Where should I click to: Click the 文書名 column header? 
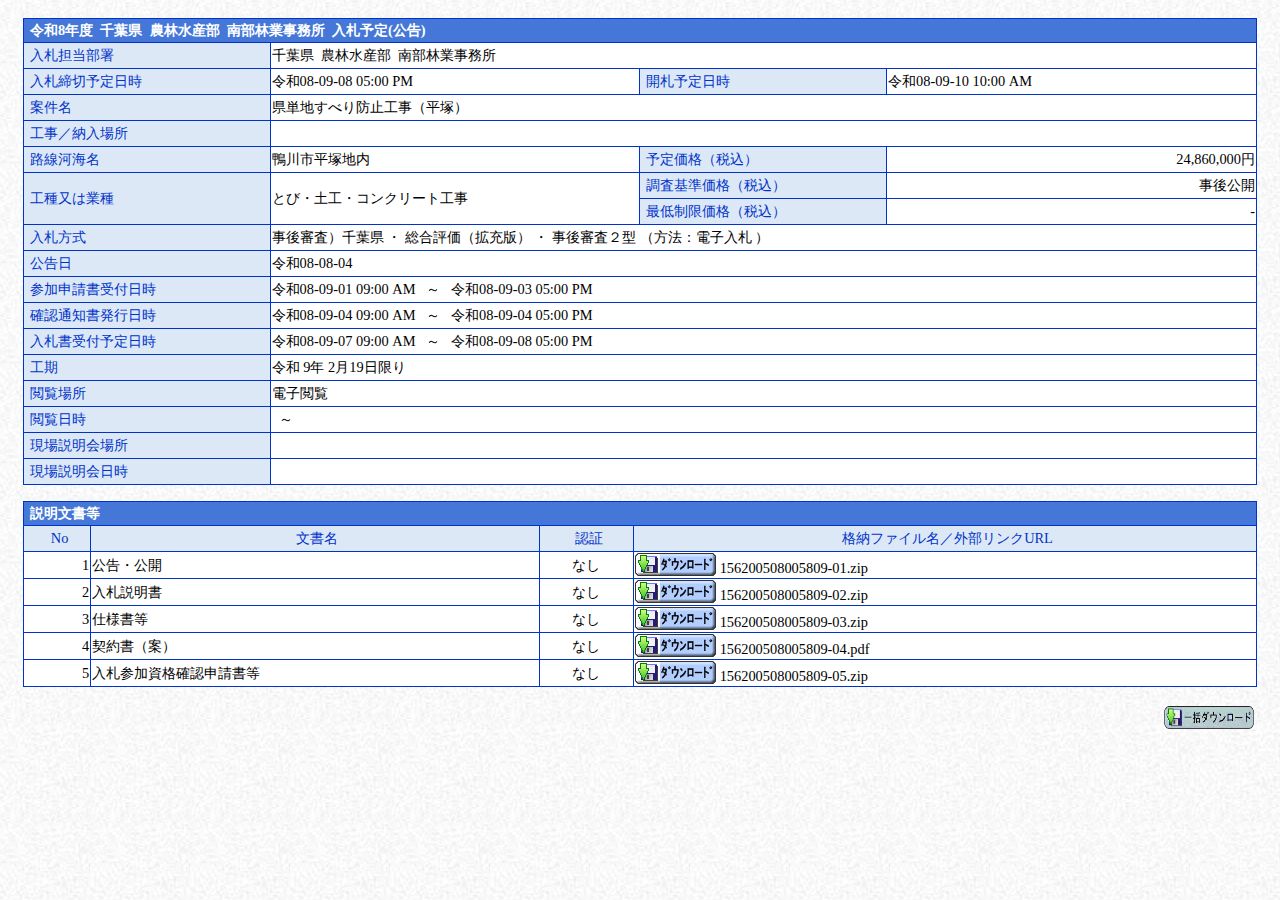pyautogui.click(x=316, y=538)
